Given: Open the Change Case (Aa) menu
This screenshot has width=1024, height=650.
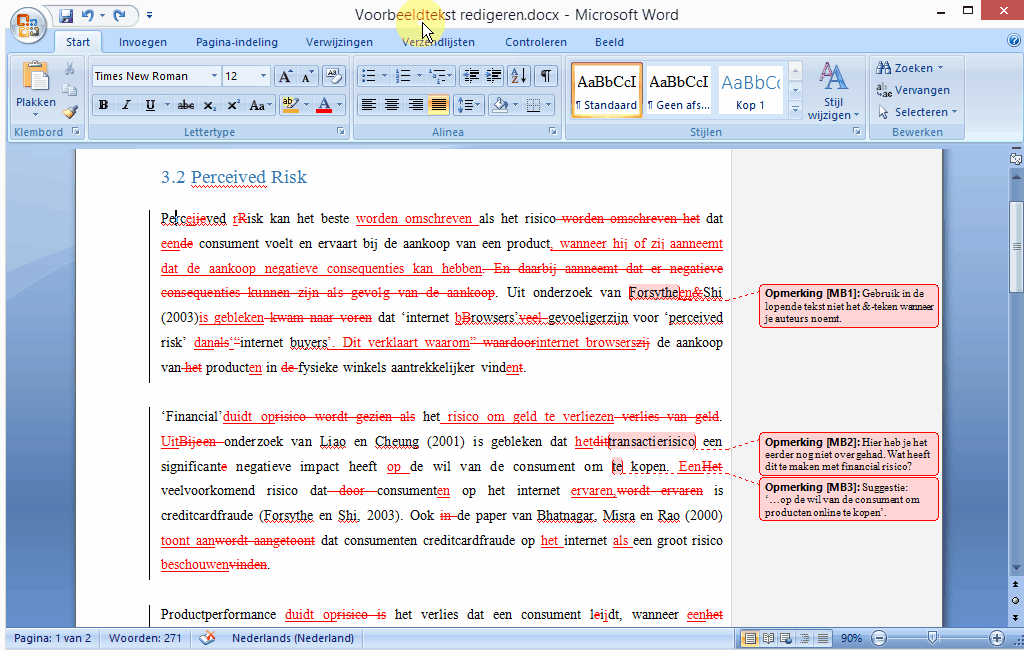Looking at the screenshot, I should tap(259, 105).
